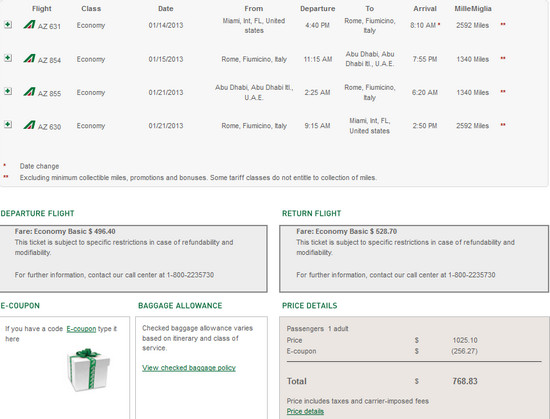Image resolution: width=550 pixels, height=419 pixels.
Task: Click departure time 11:15 AM
Action: [x=318, y=59]
